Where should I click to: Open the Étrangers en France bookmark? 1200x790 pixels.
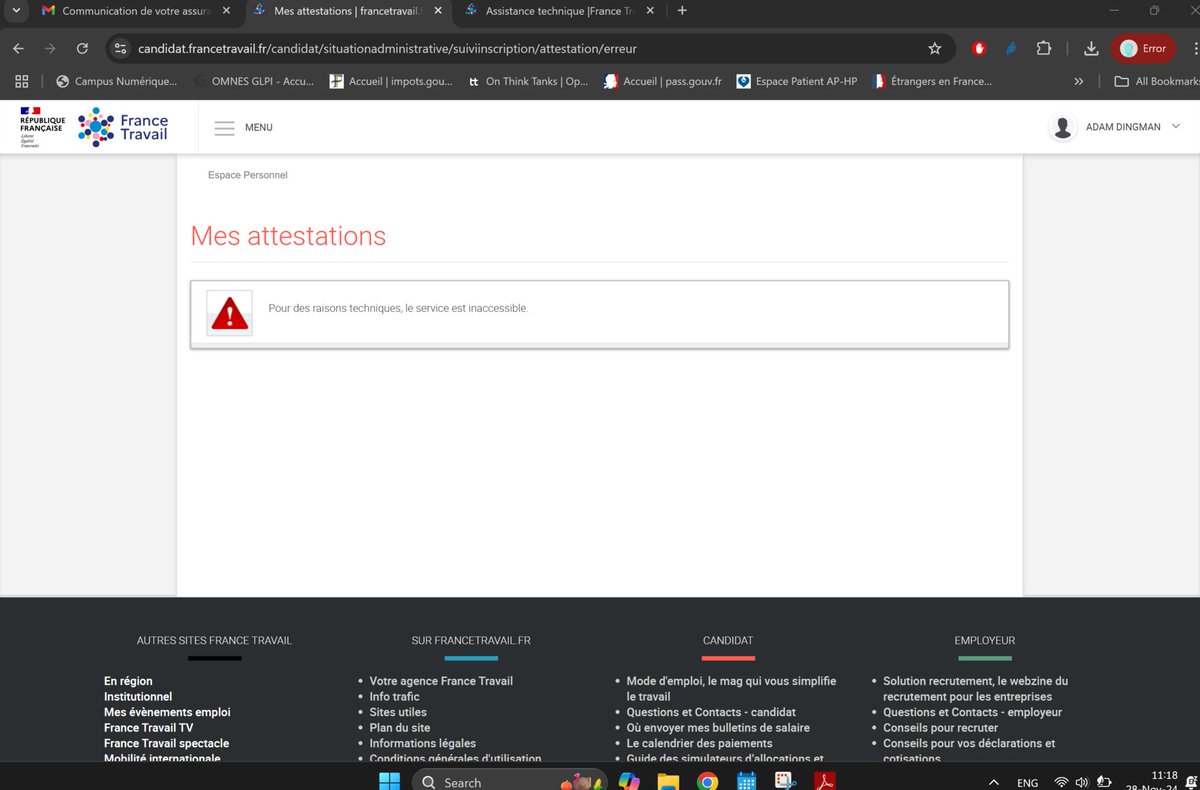[x=931, y=81]
